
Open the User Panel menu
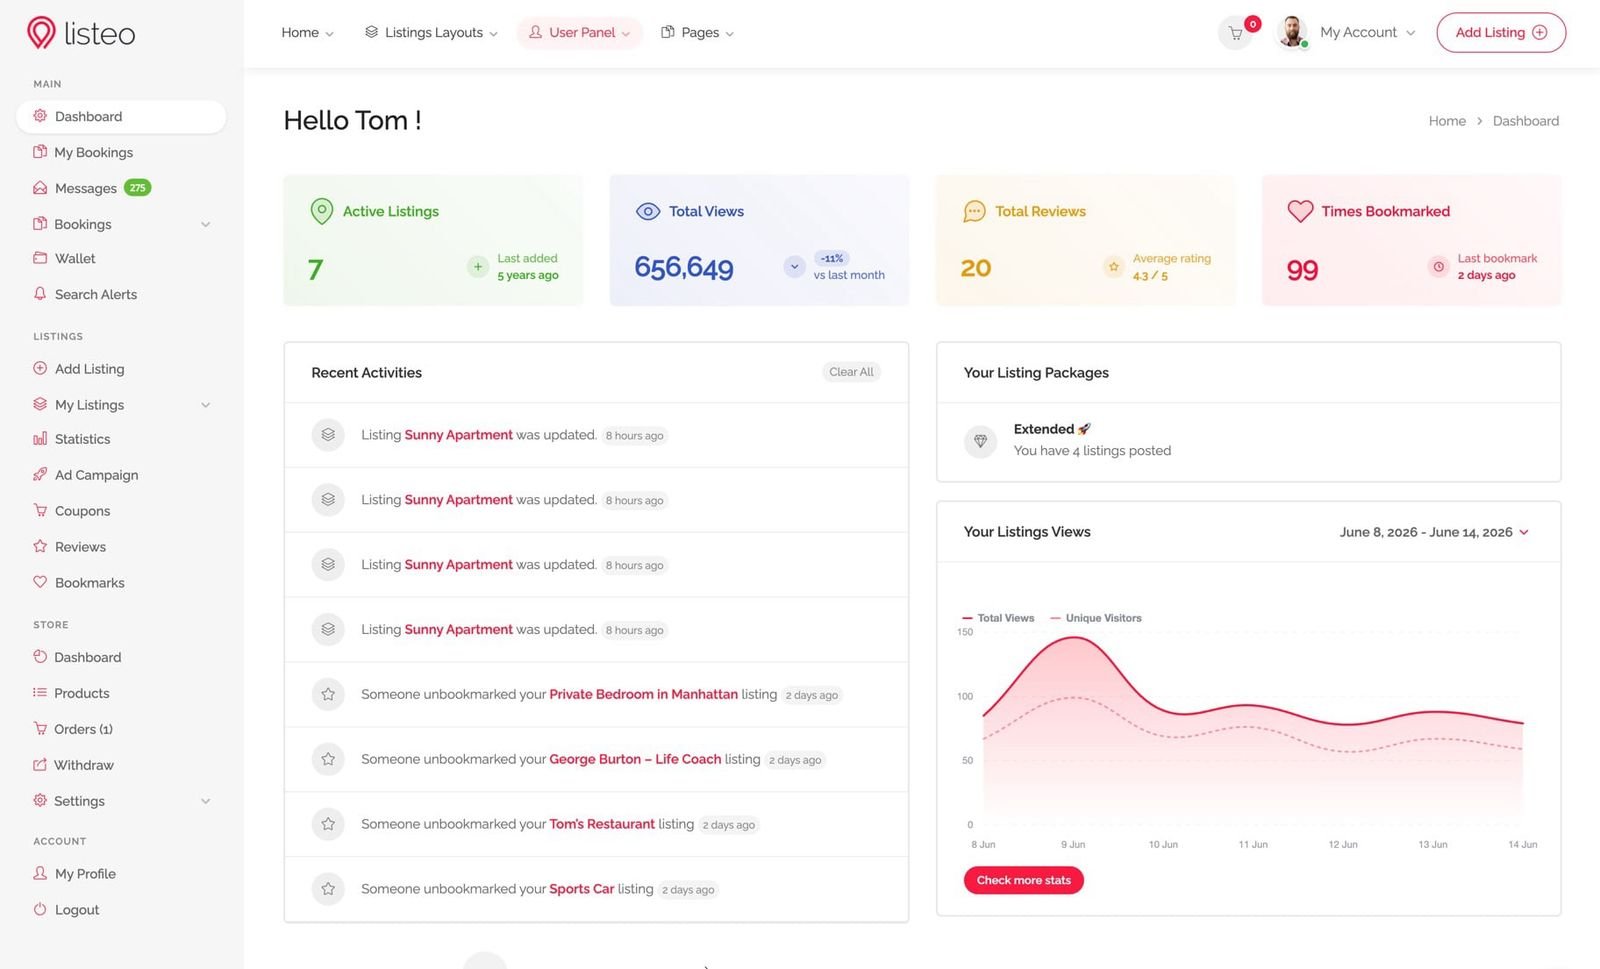[579, 32]
